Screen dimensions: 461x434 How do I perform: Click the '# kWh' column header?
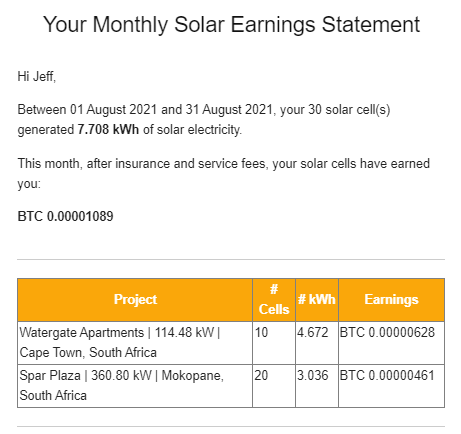click(x=317, y=300)
